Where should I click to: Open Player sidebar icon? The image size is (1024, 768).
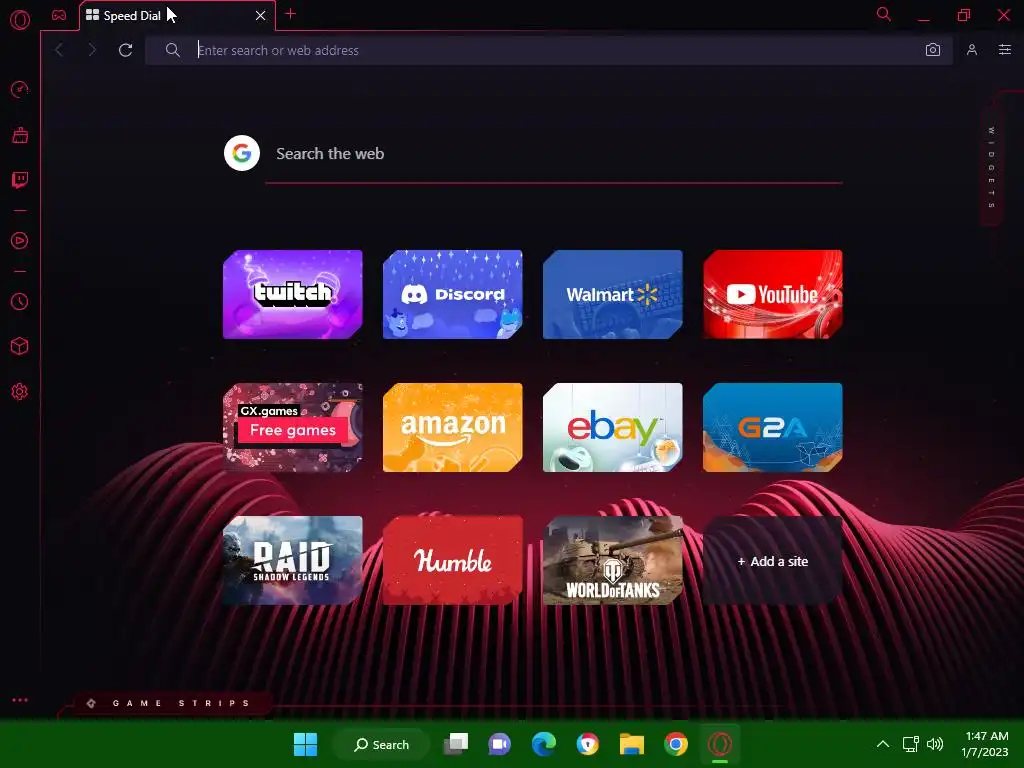pyautogui.click(x=20, y=241)
